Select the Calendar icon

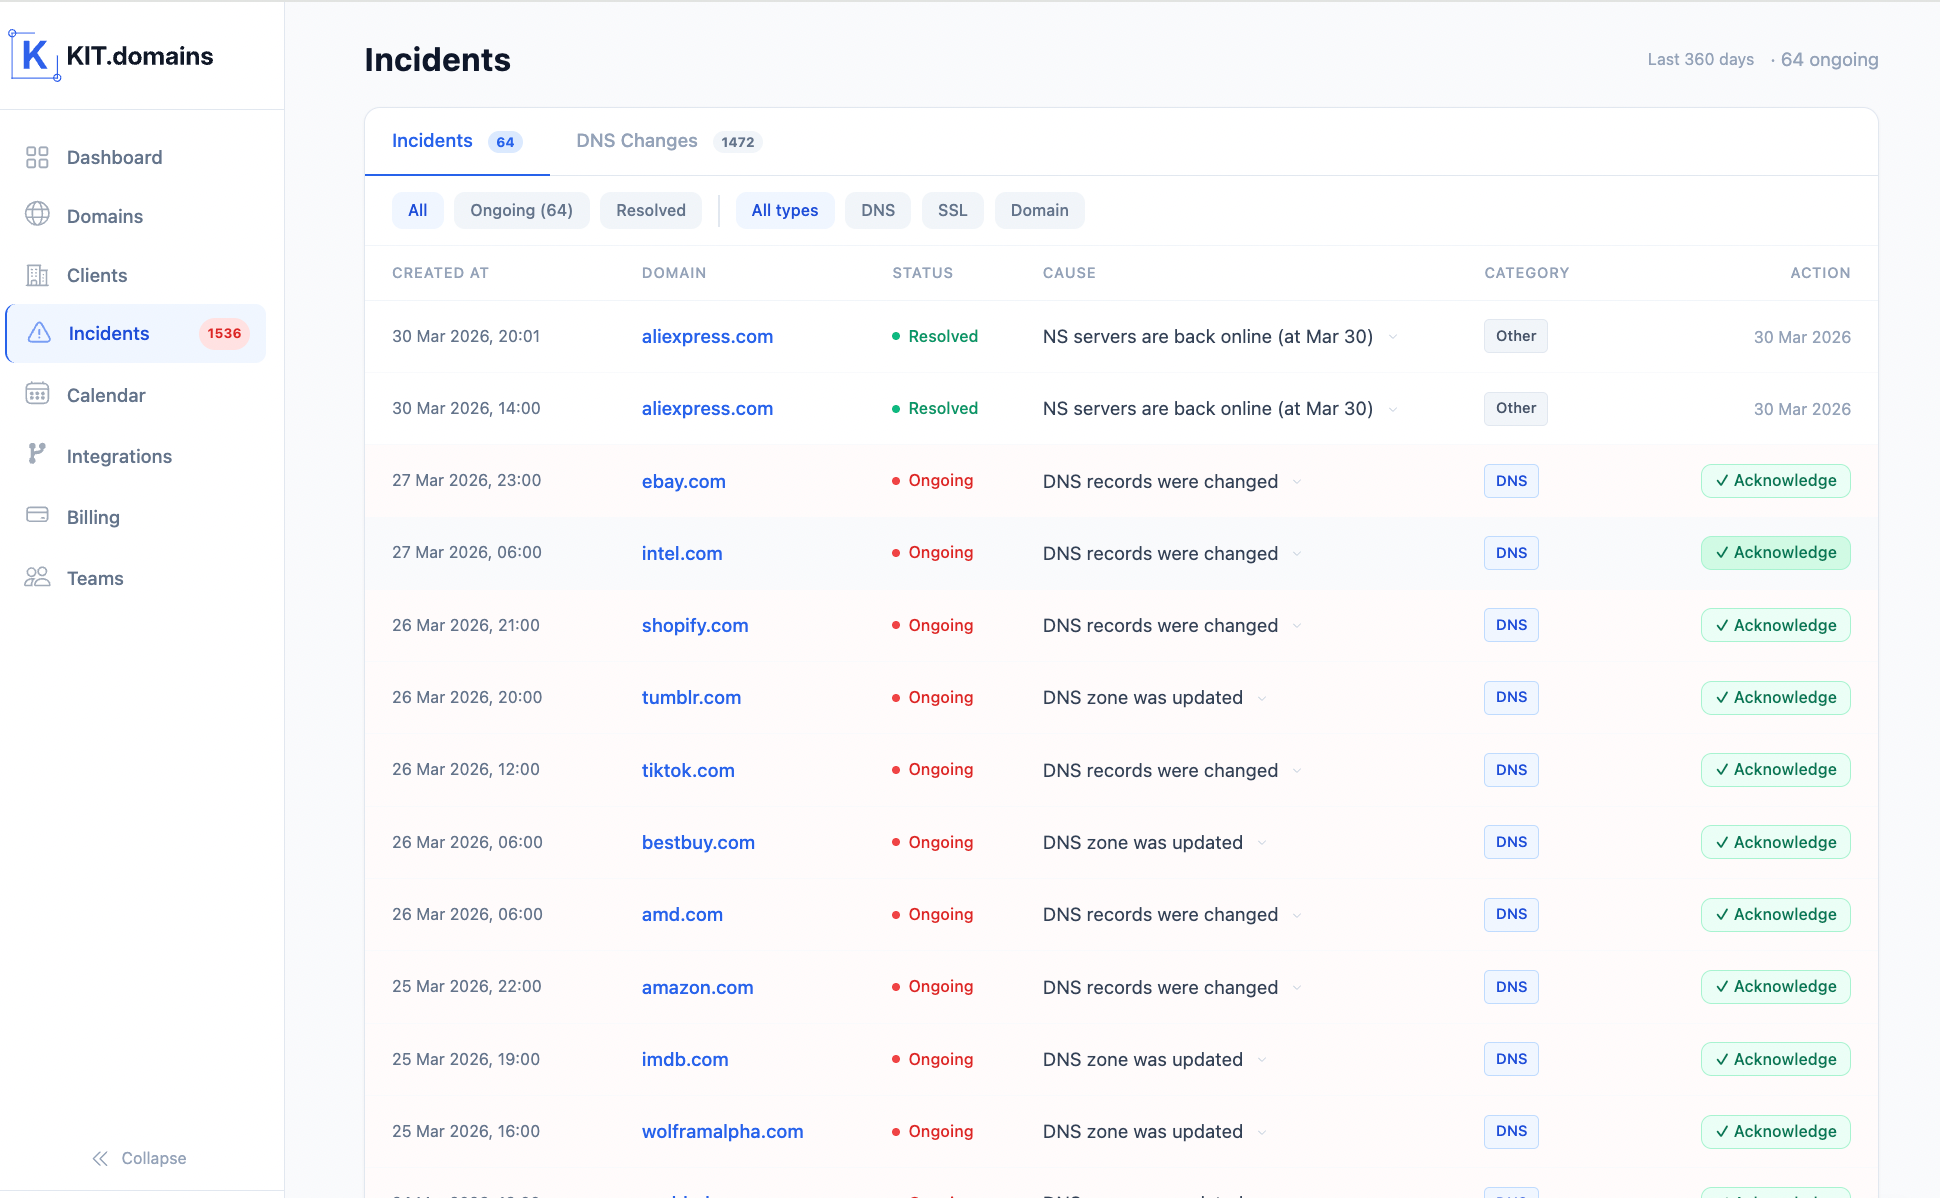point(38,394)
